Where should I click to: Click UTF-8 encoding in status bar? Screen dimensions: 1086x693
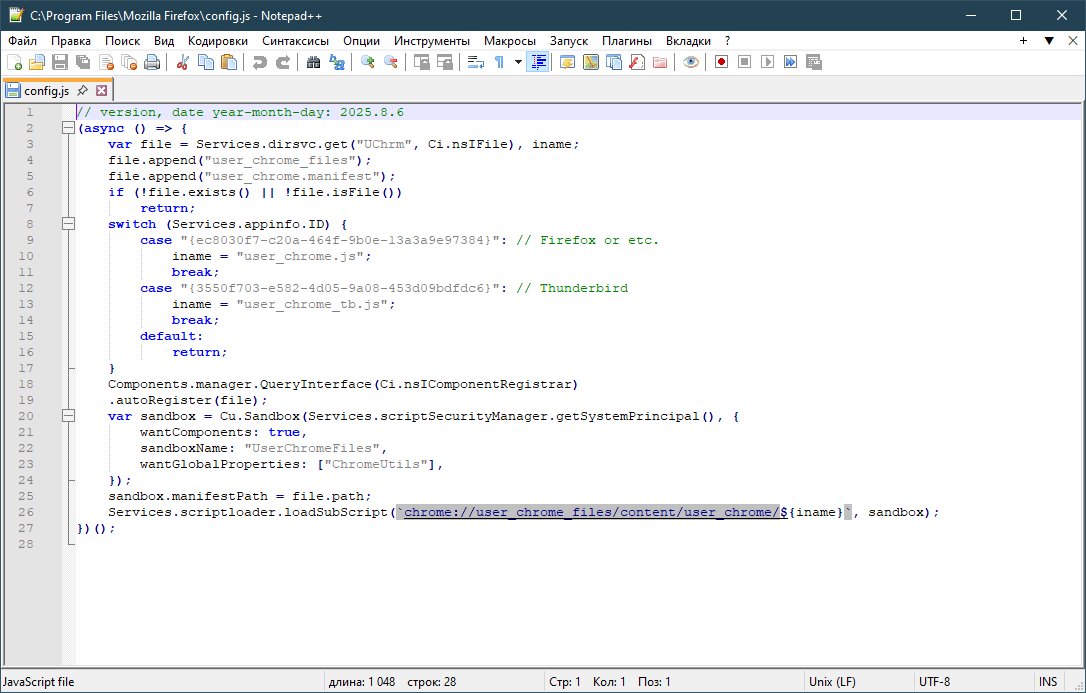pos(933,682)
